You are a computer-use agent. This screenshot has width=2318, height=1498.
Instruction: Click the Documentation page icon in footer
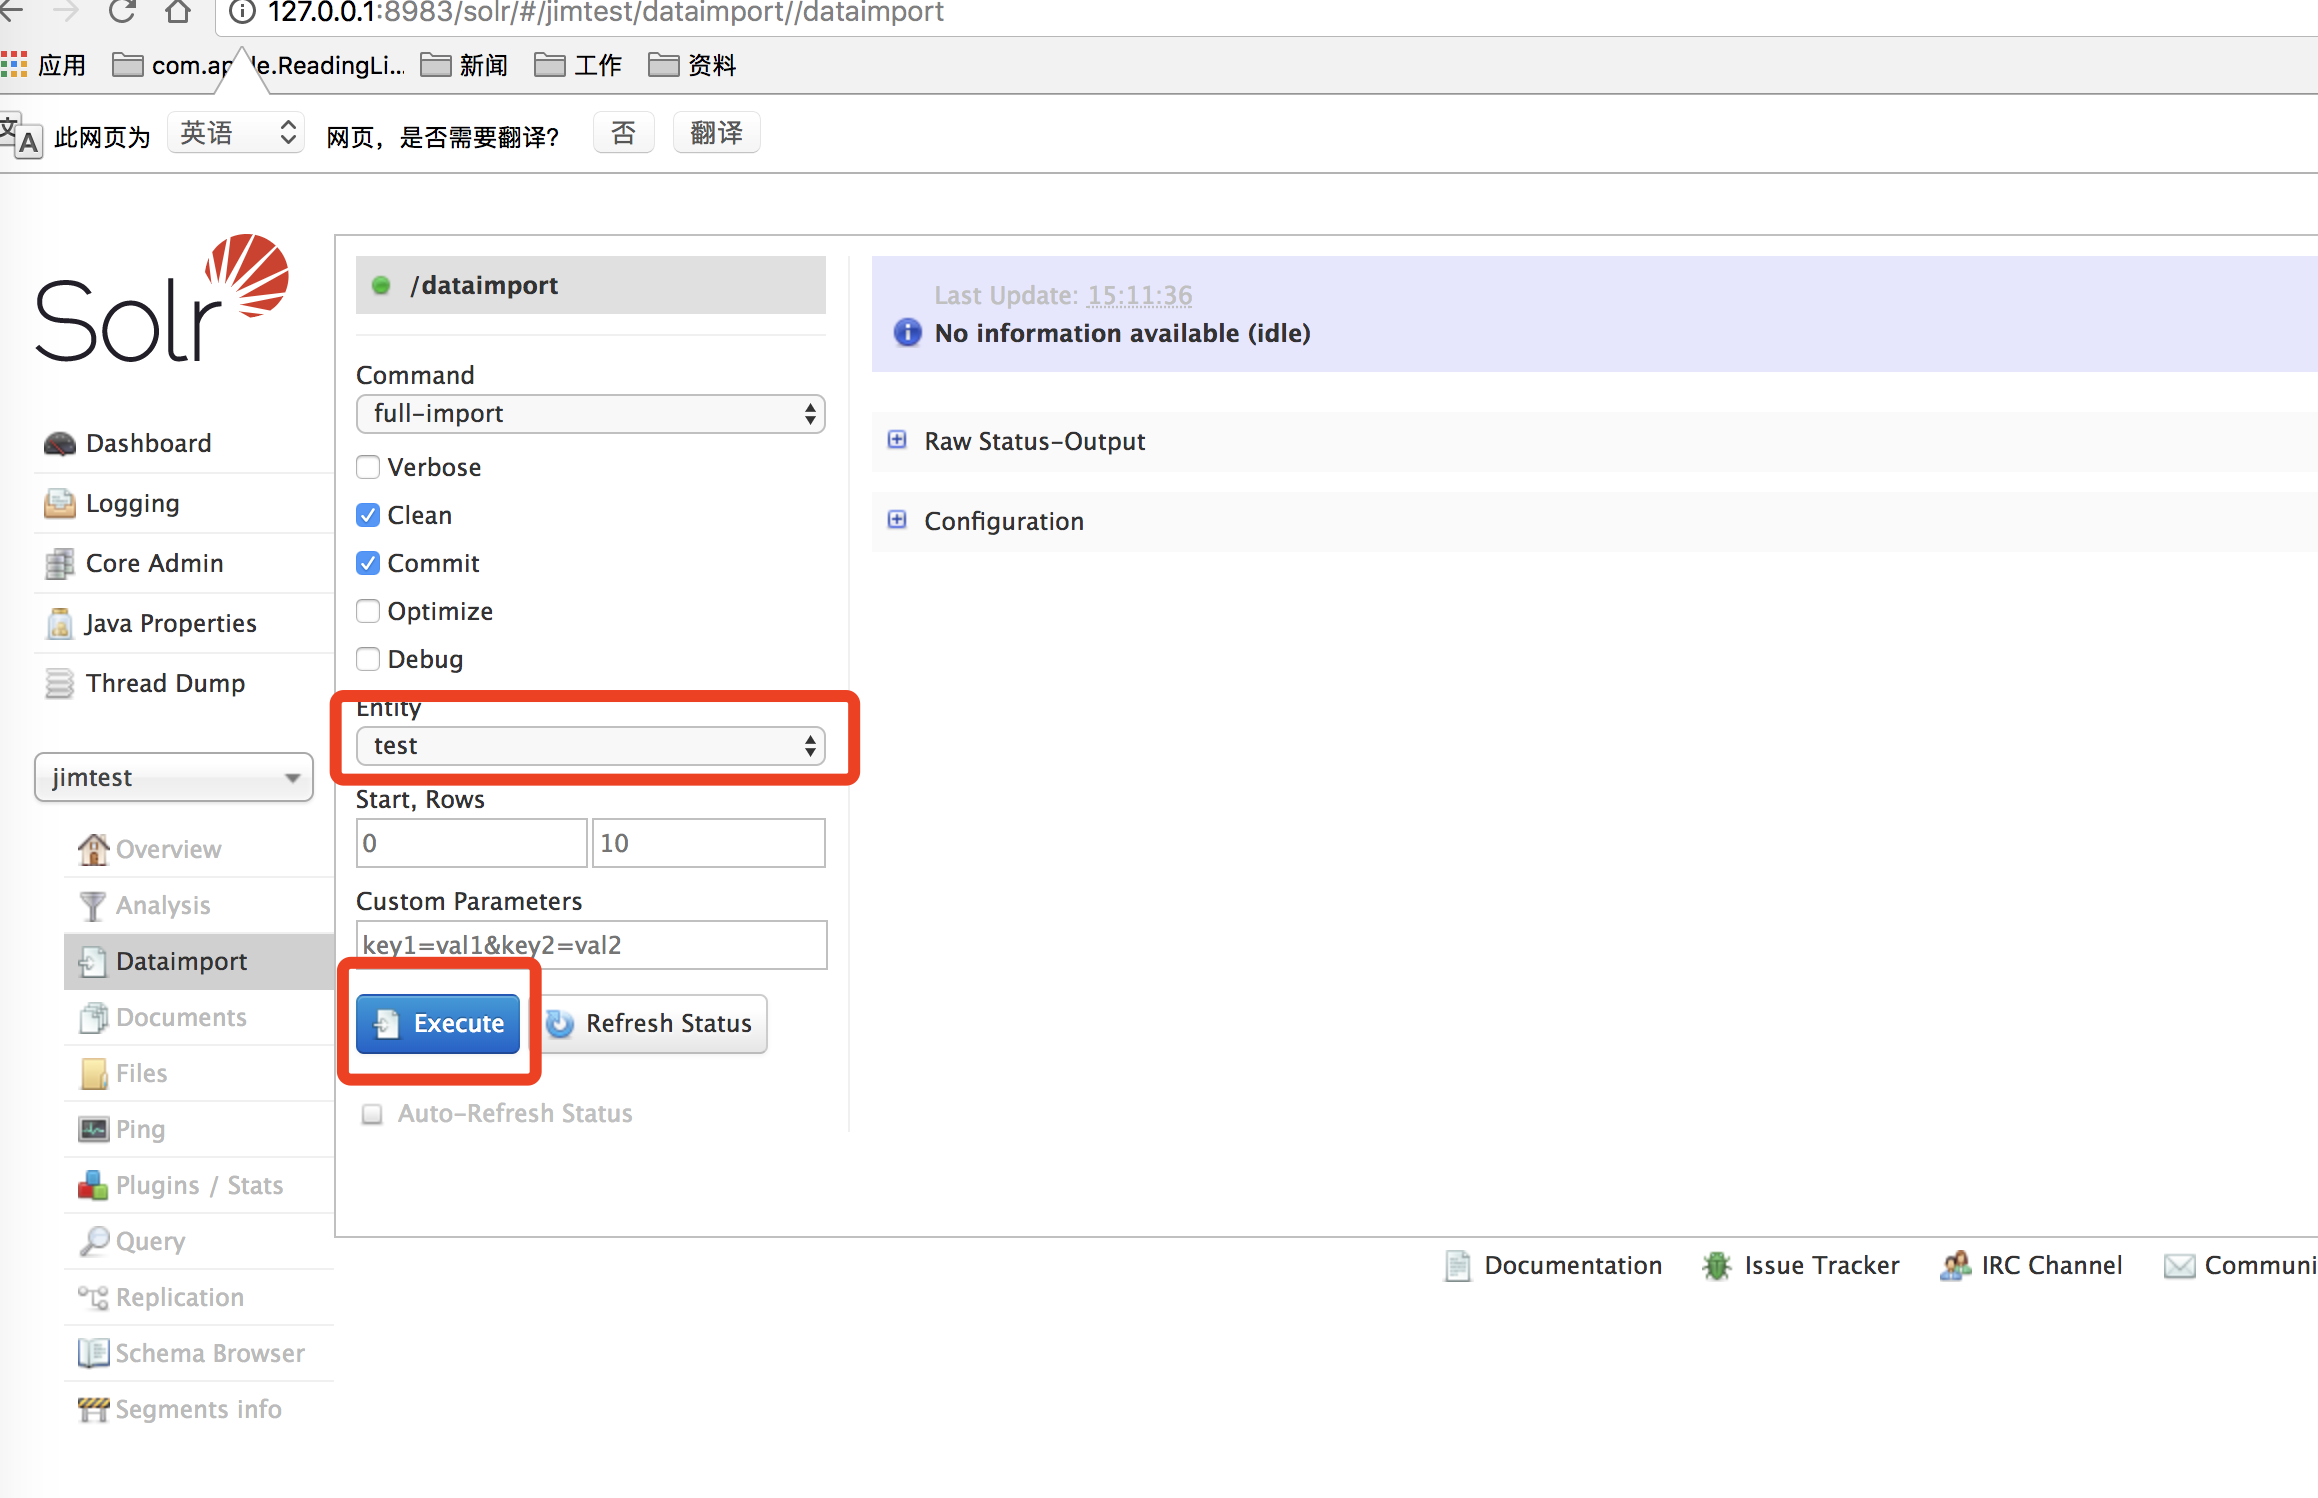1458,1266
